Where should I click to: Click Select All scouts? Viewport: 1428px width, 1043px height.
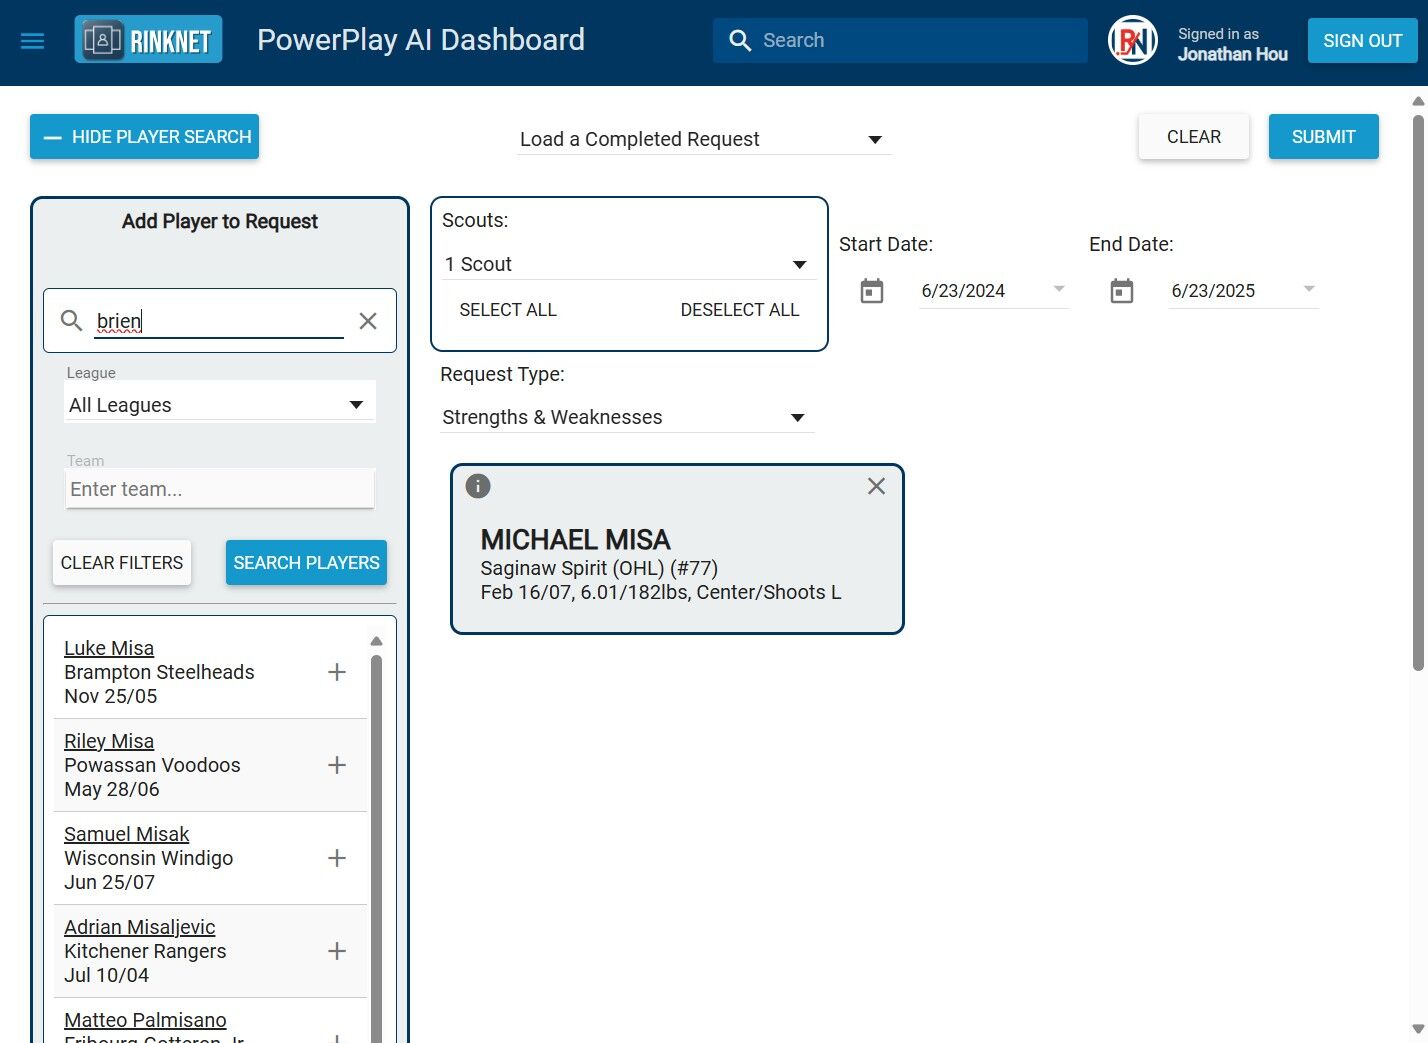coord(508,310)
